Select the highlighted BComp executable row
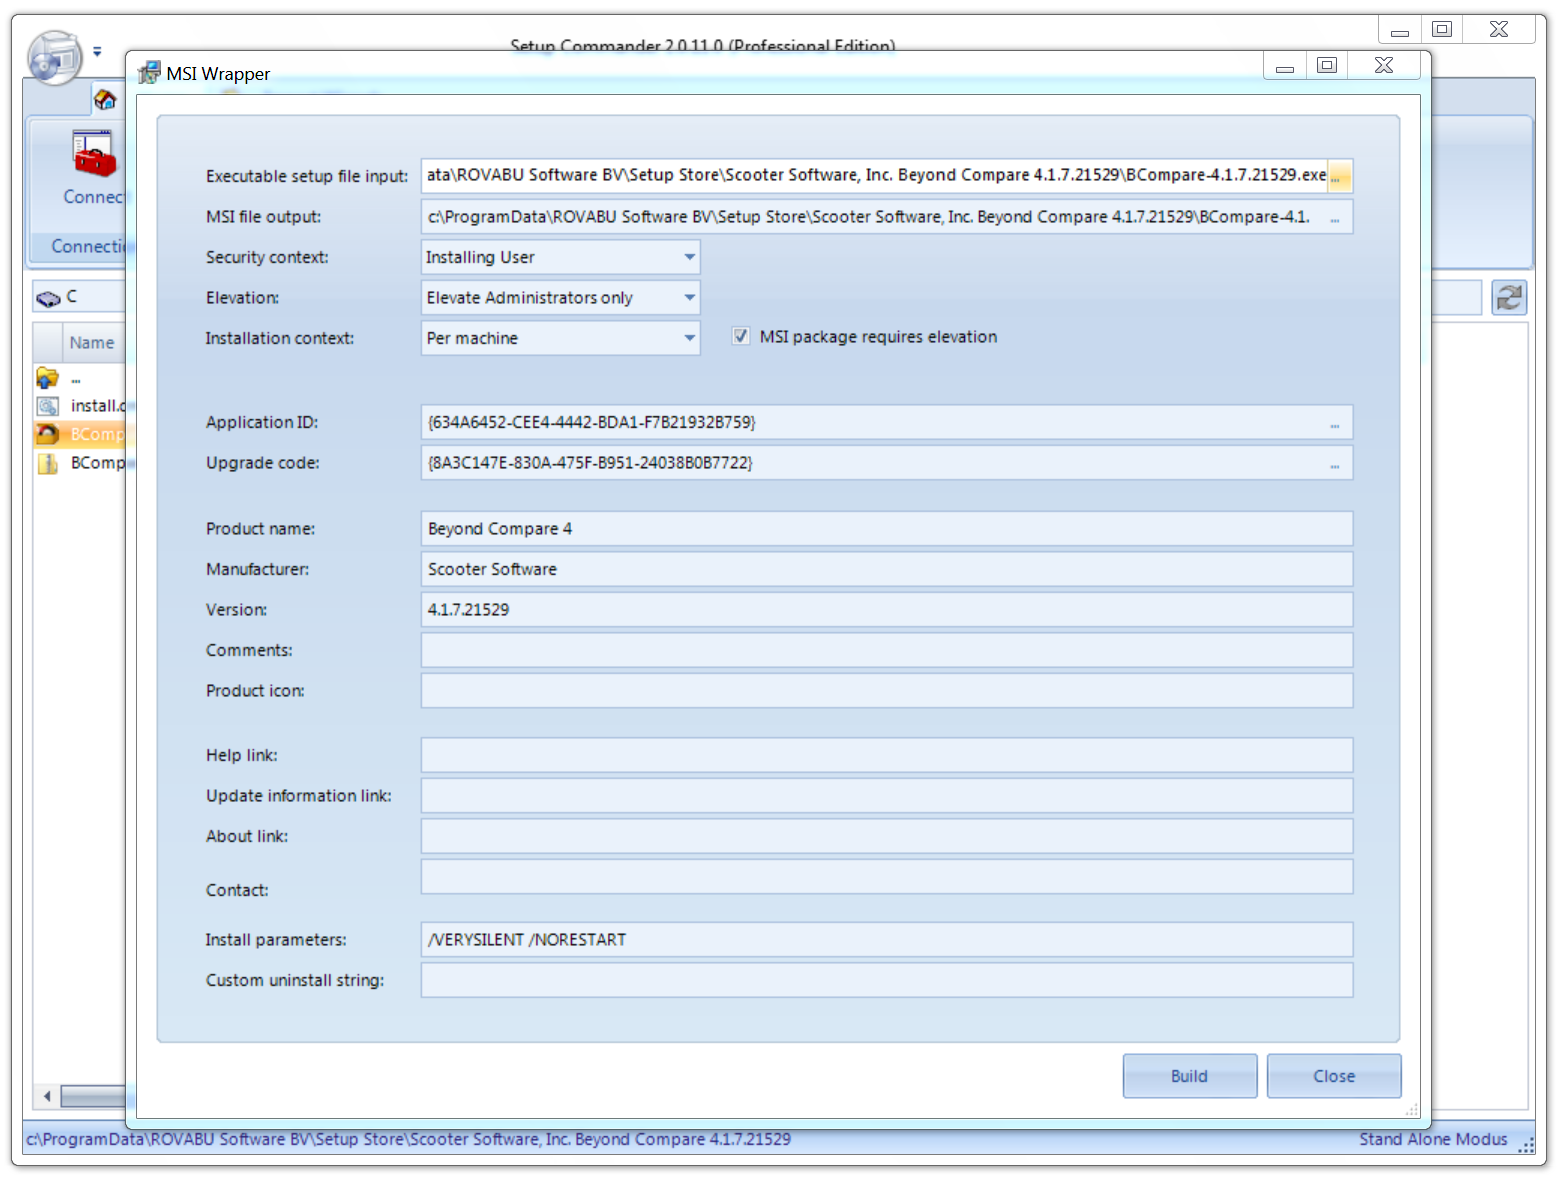 (x=82, y=434)
